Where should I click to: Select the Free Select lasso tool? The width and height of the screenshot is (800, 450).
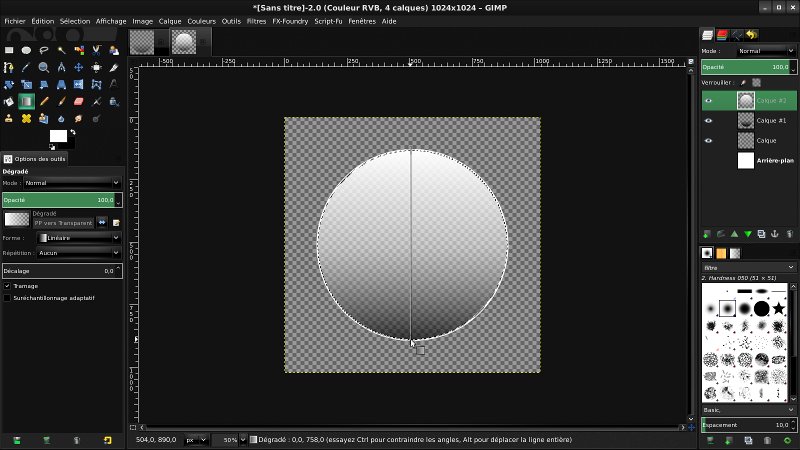pos(44,50)
